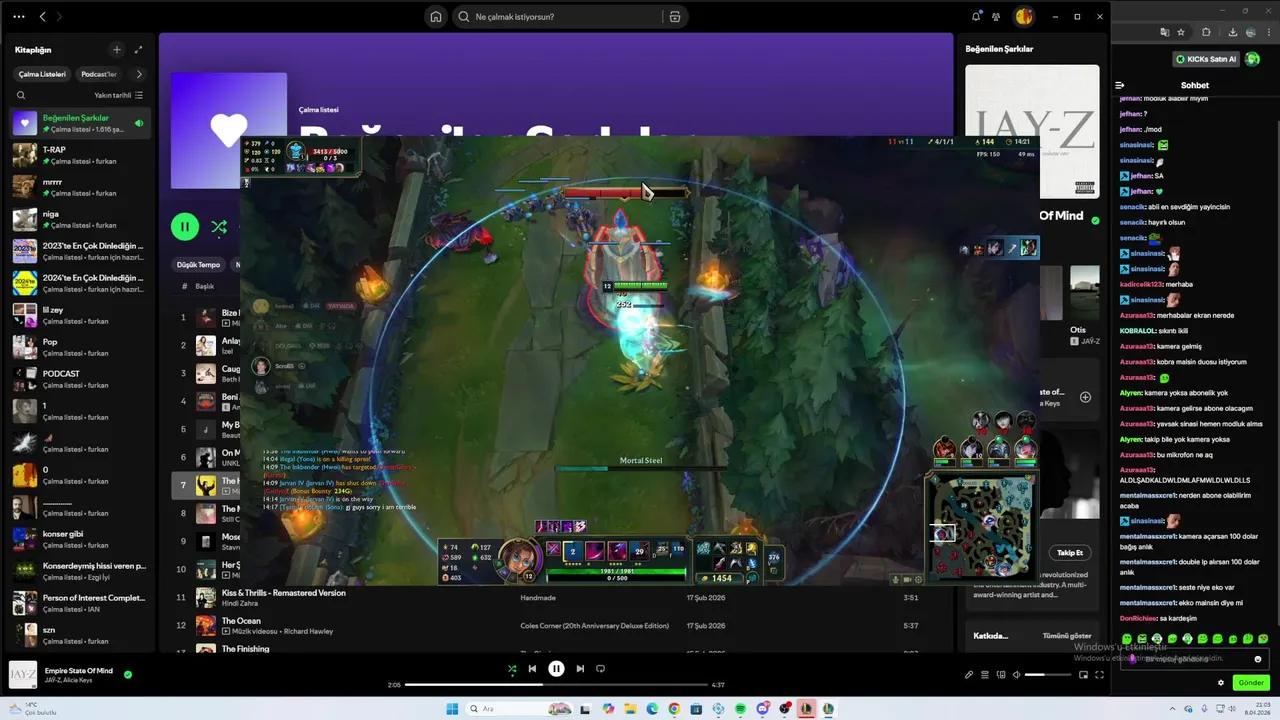Create new playlist with library plus icon
Viewport: 1280px width, 720px height.
point(116,49)
